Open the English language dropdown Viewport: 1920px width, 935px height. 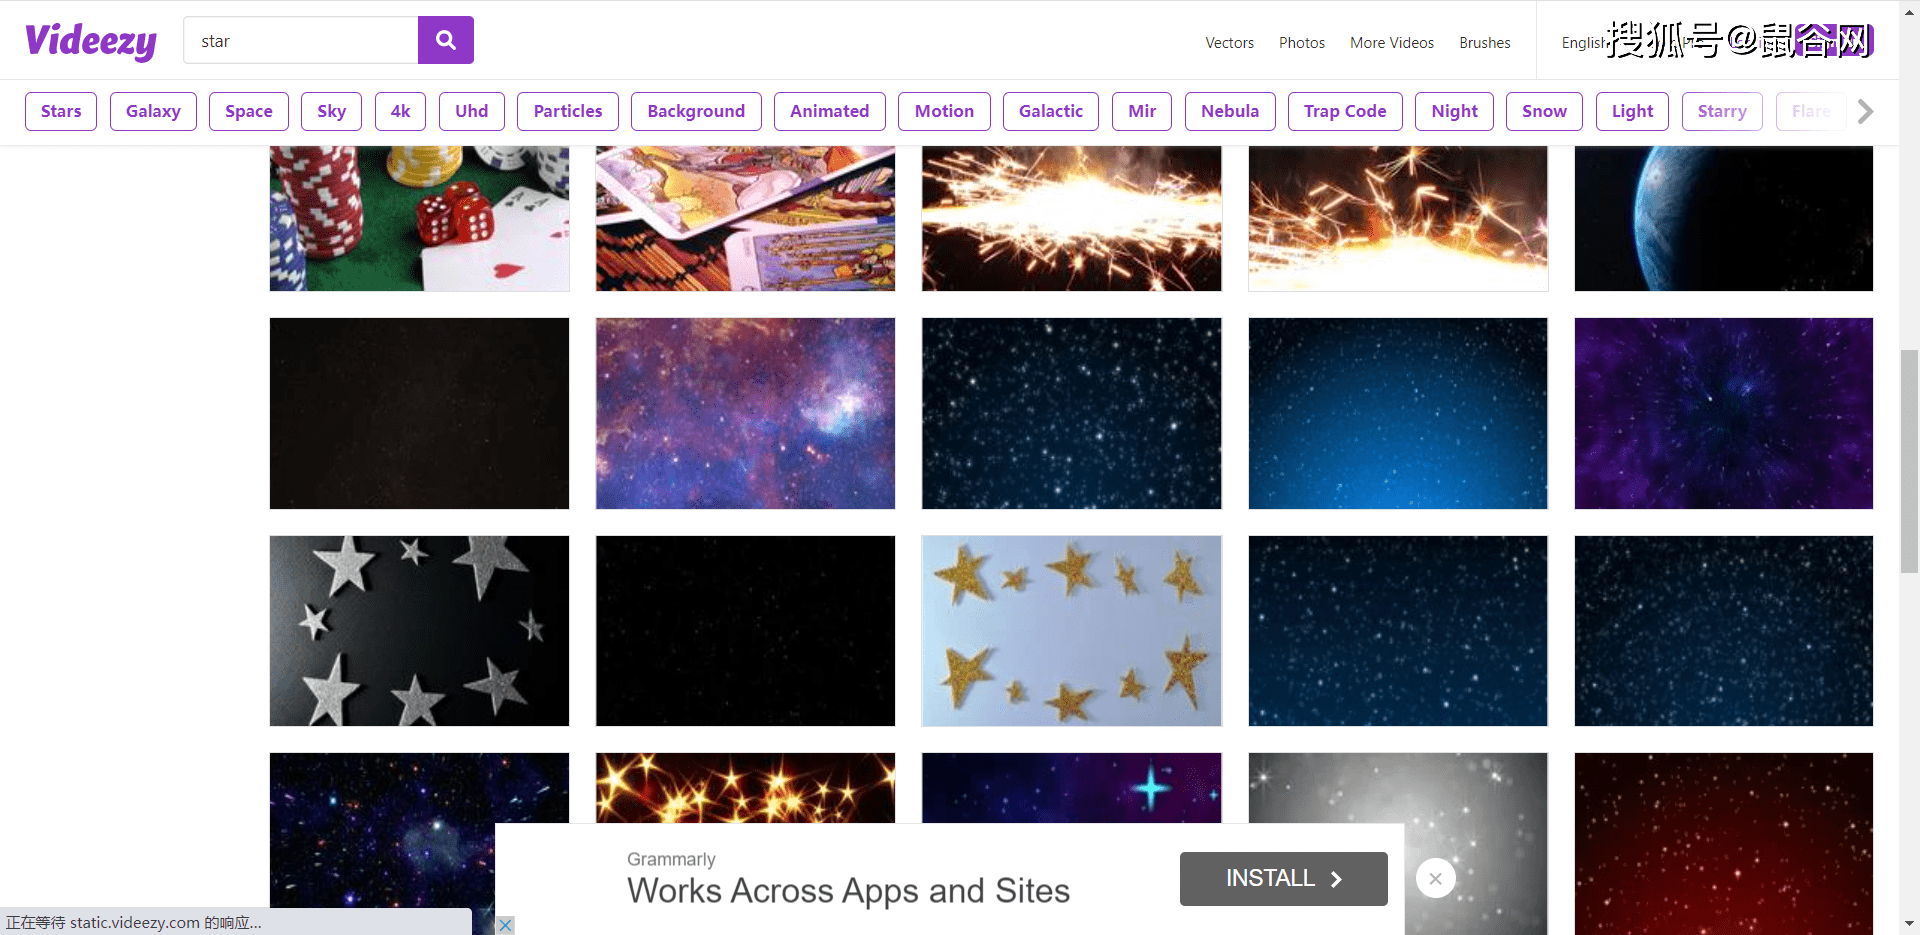tap(1582, 43)
